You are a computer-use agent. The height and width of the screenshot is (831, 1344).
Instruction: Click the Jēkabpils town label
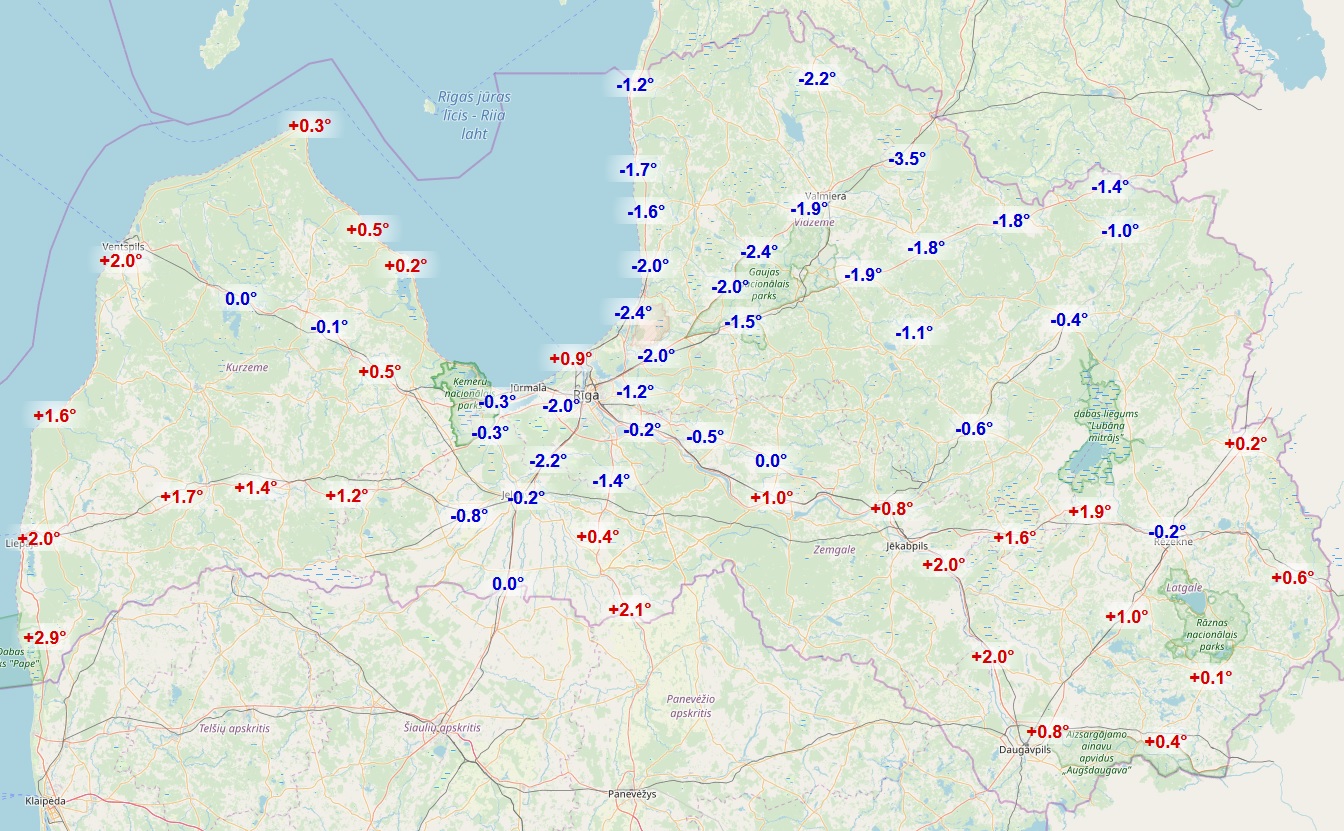coord(908,546)
